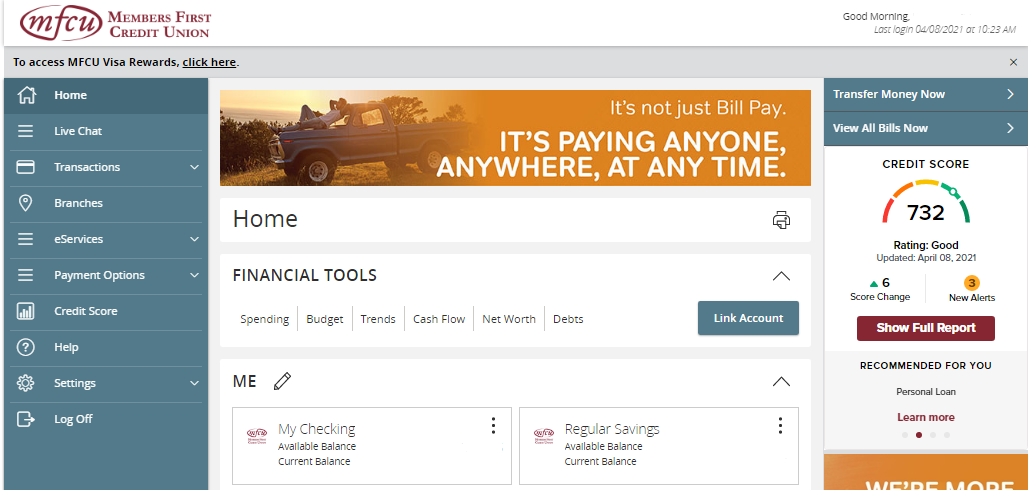Click the Transfer Money Now button

926,94
